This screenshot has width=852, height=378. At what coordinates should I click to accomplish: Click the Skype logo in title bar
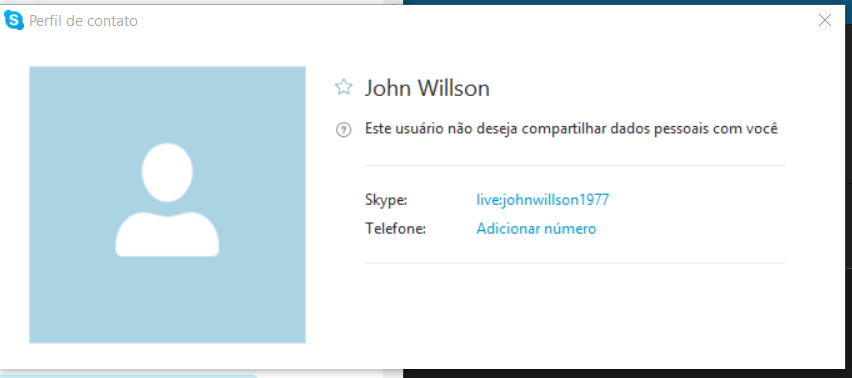point(14,21)
